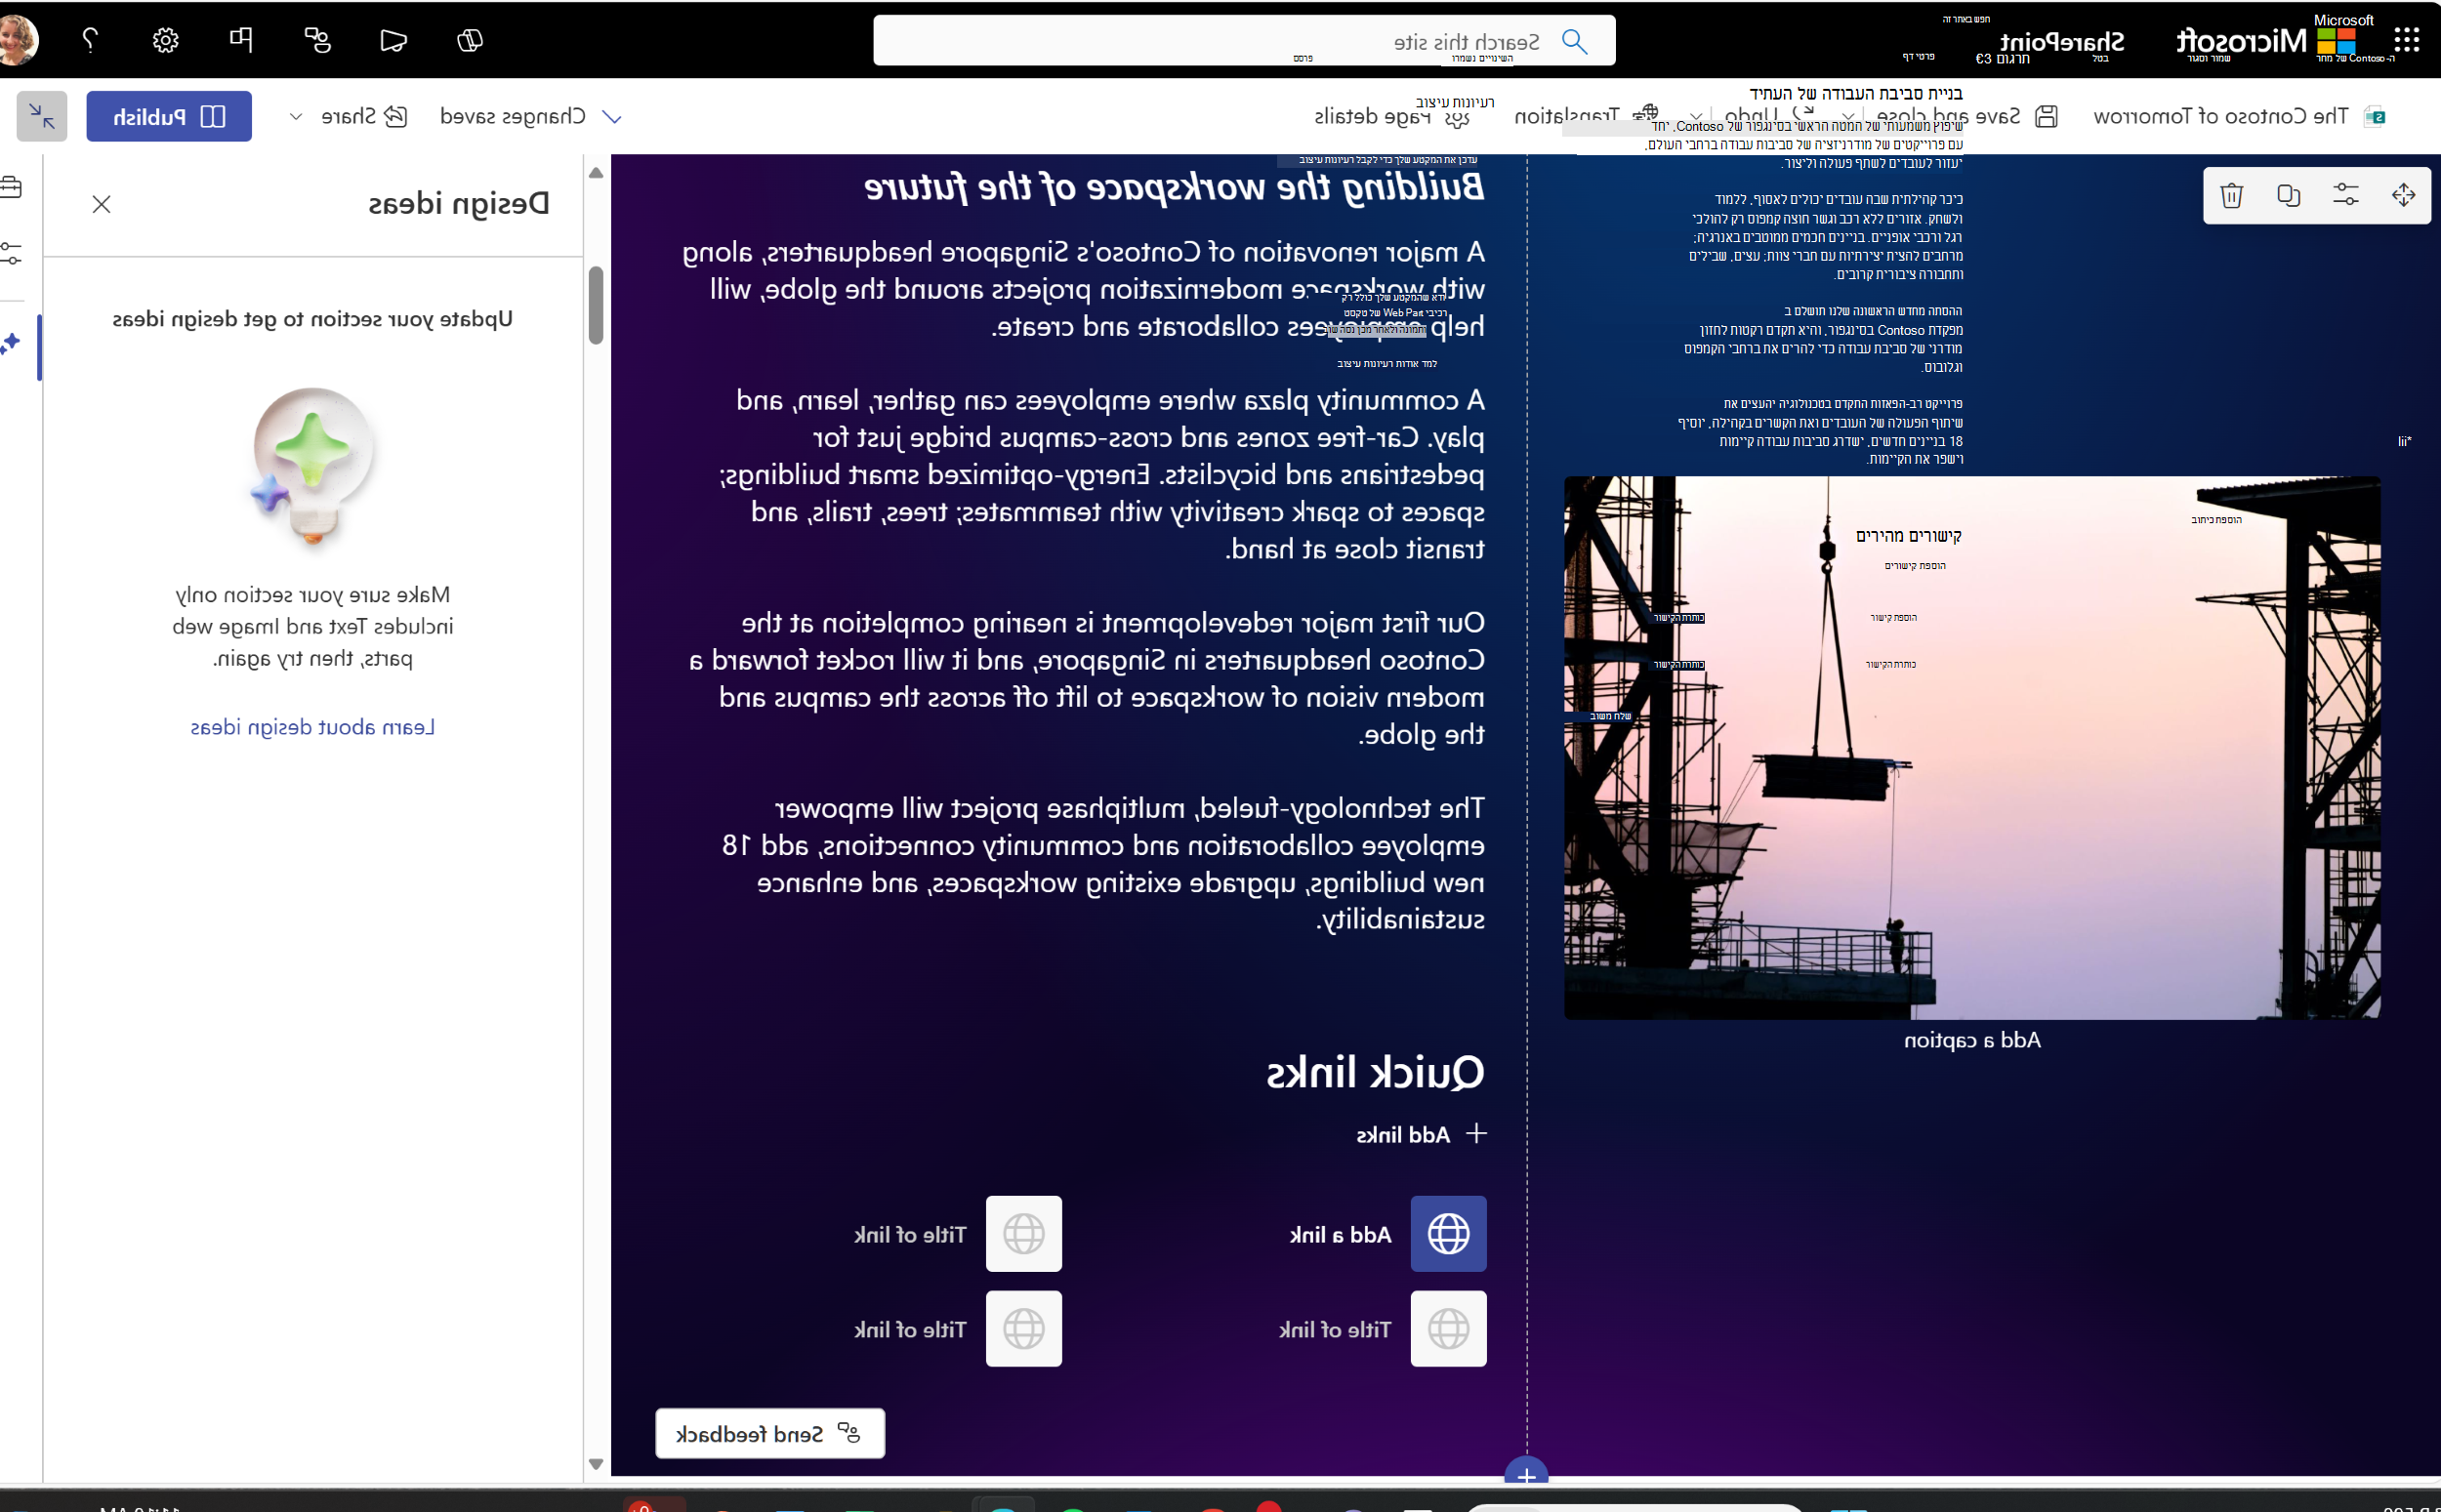Click globe tile right of bottom-left Title of link

(x=1024, y=1328)
